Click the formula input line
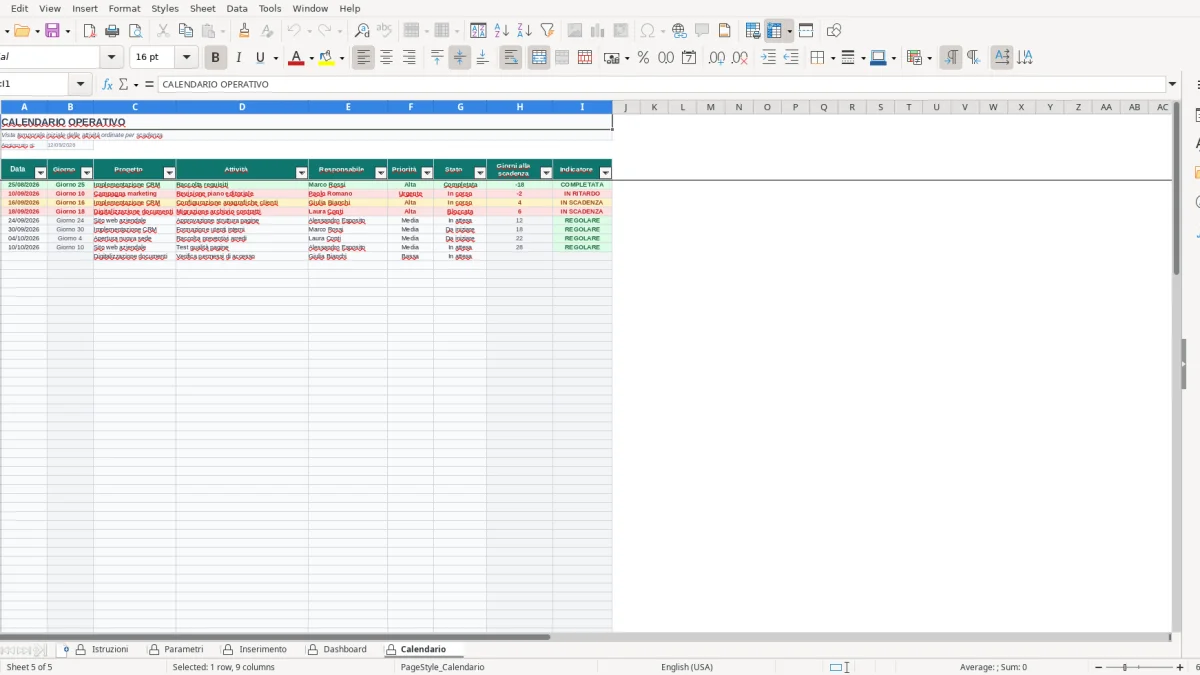 (x=661, y=85)
